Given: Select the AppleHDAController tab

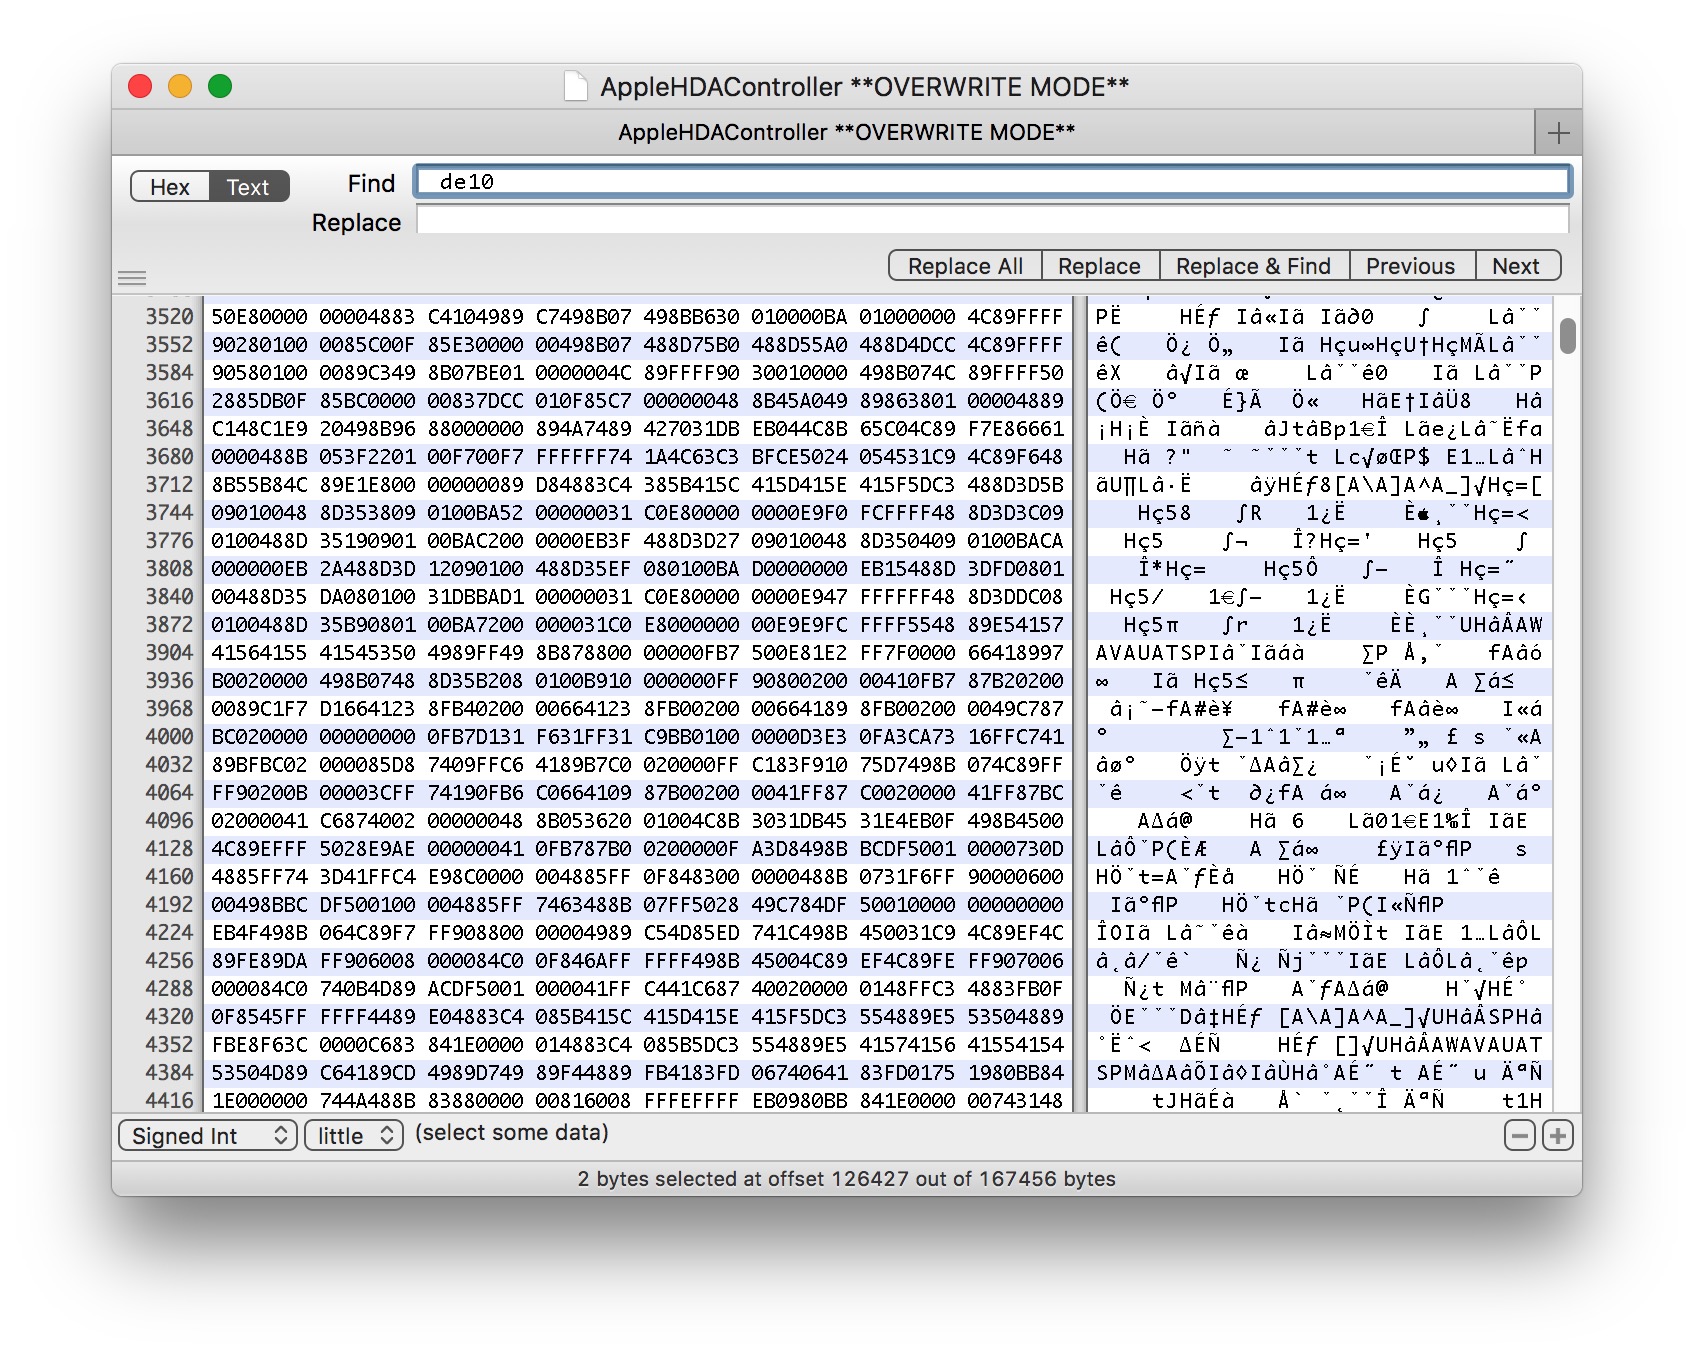Looking at the screenshot, I should click(822, 132).
